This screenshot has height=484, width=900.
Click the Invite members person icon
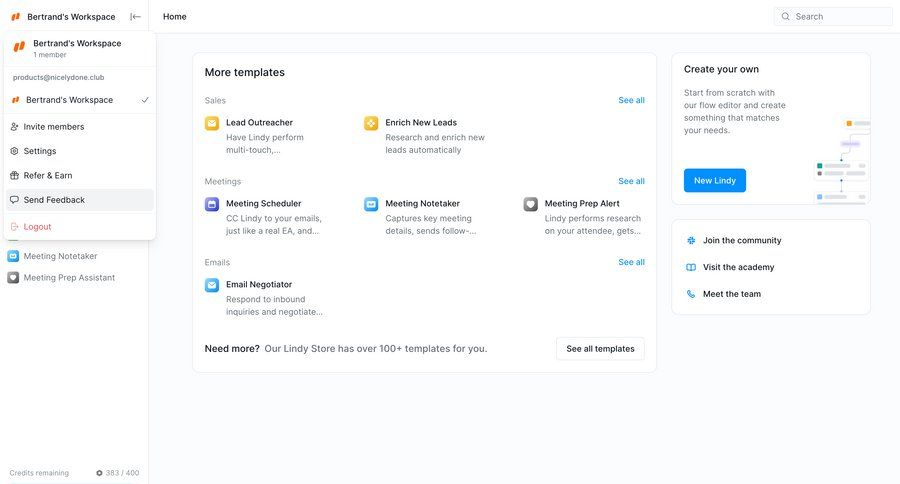coord(14,126)
